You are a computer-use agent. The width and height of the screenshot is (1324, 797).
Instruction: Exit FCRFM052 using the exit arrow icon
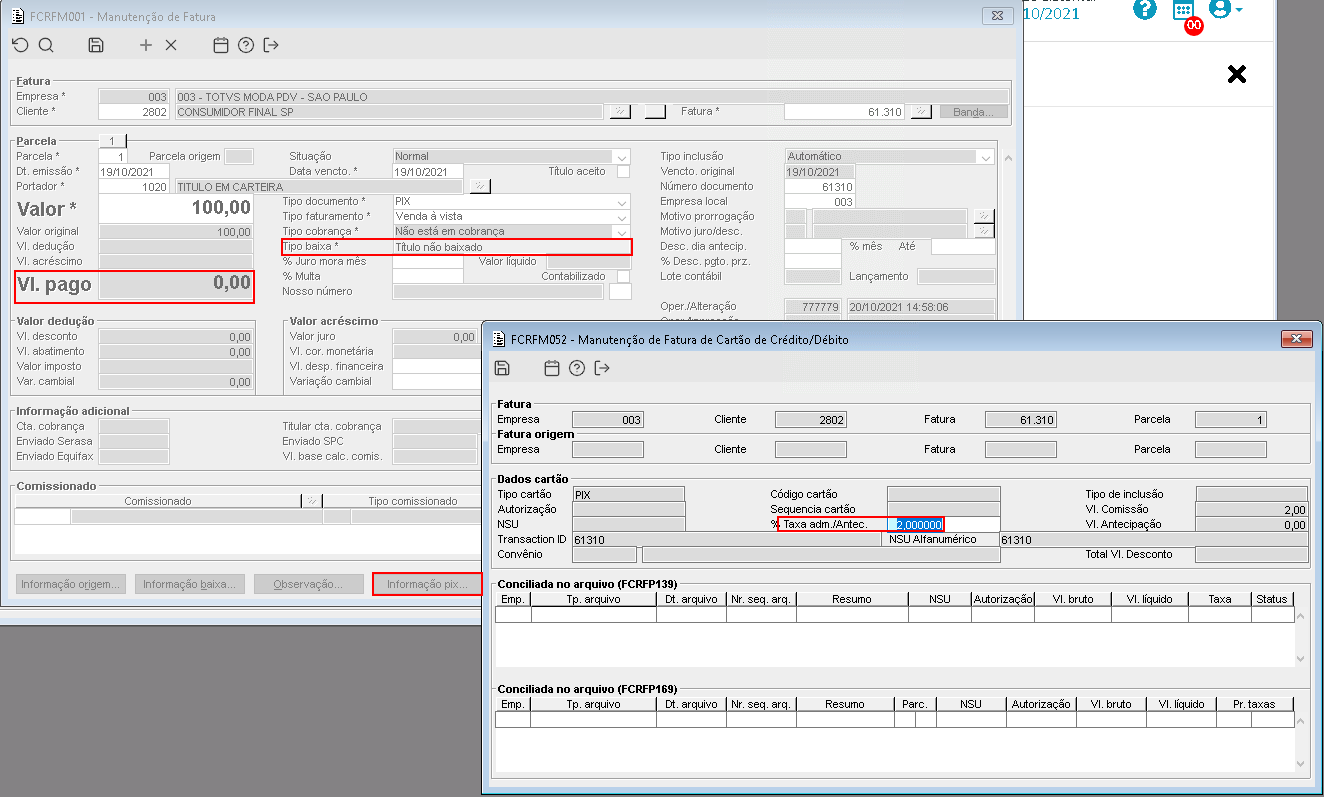[602, 368]
